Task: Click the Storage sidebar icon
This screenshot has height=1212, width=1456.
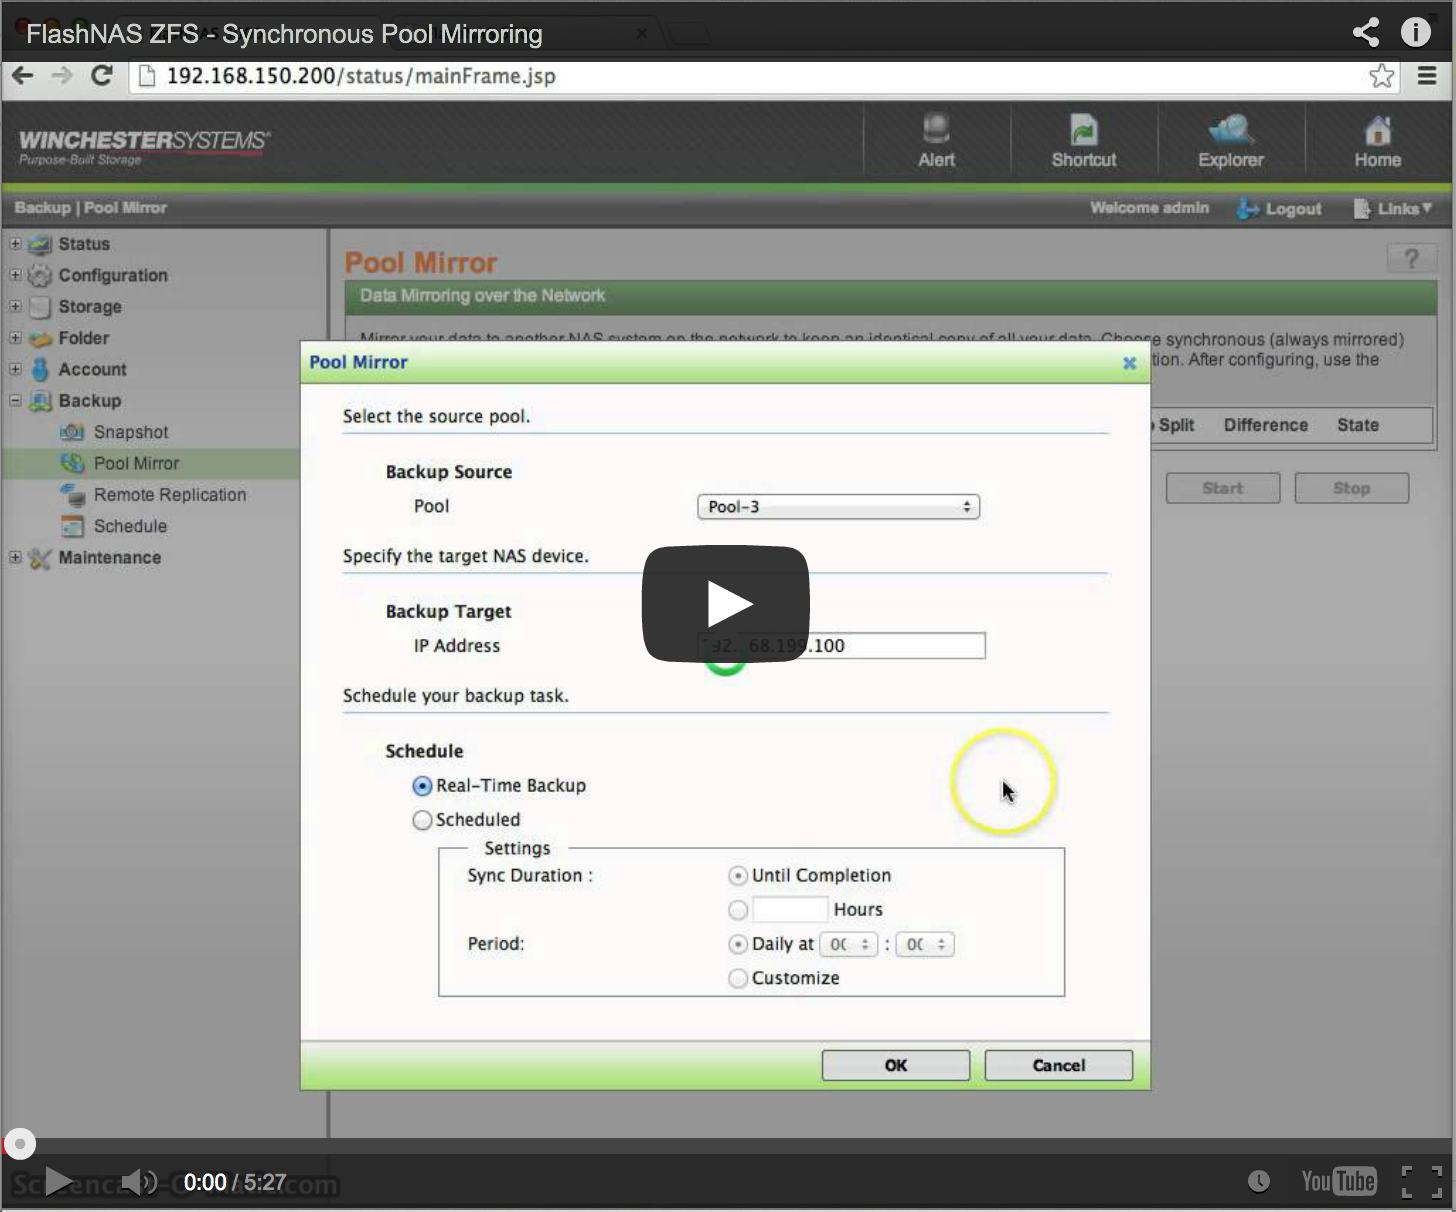Action: point(40,307)
